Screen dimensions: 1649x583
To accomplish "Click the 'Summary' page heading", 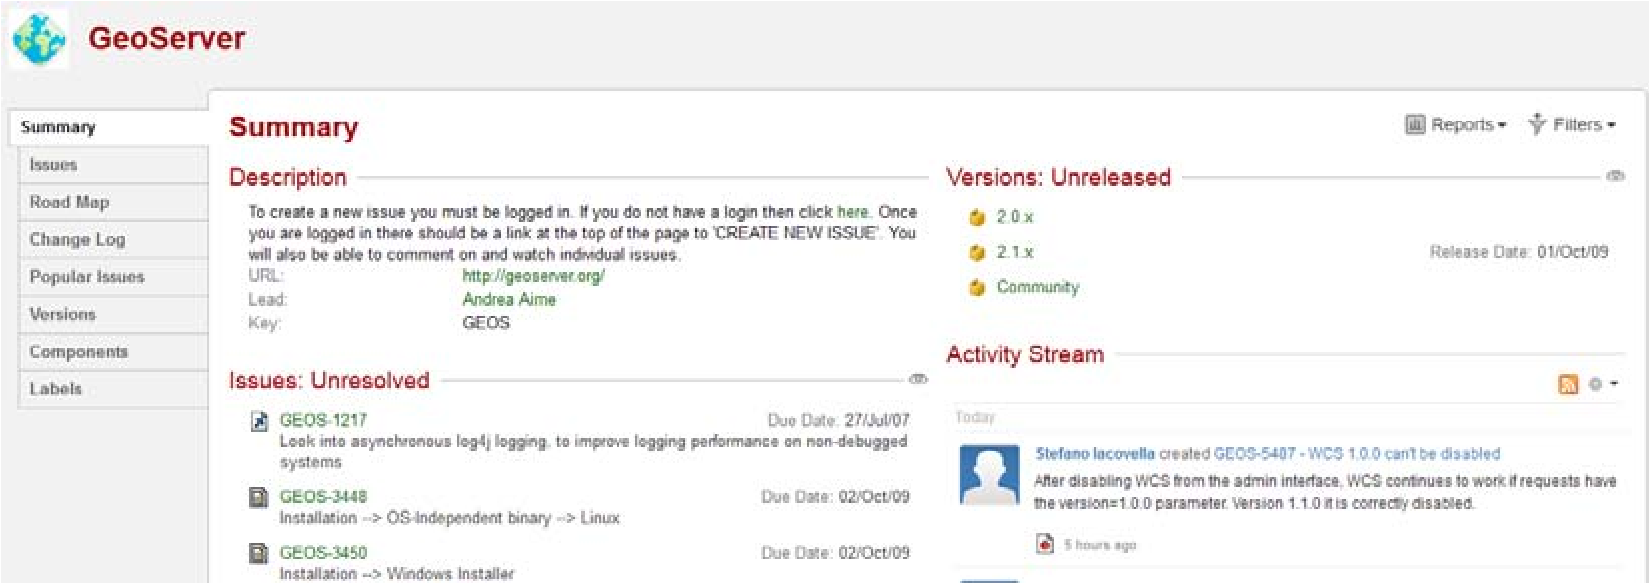I will 293,127.
